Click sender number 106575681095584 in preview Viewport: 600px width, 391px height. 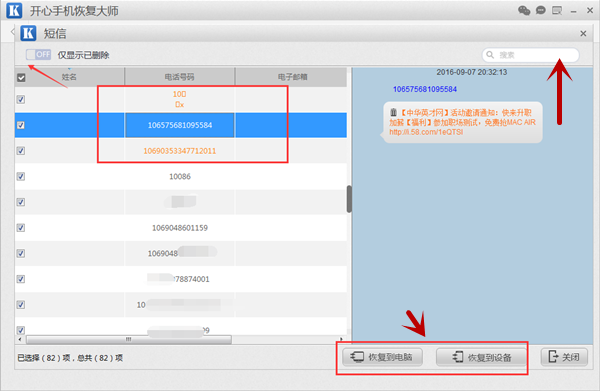click(425, 89)
